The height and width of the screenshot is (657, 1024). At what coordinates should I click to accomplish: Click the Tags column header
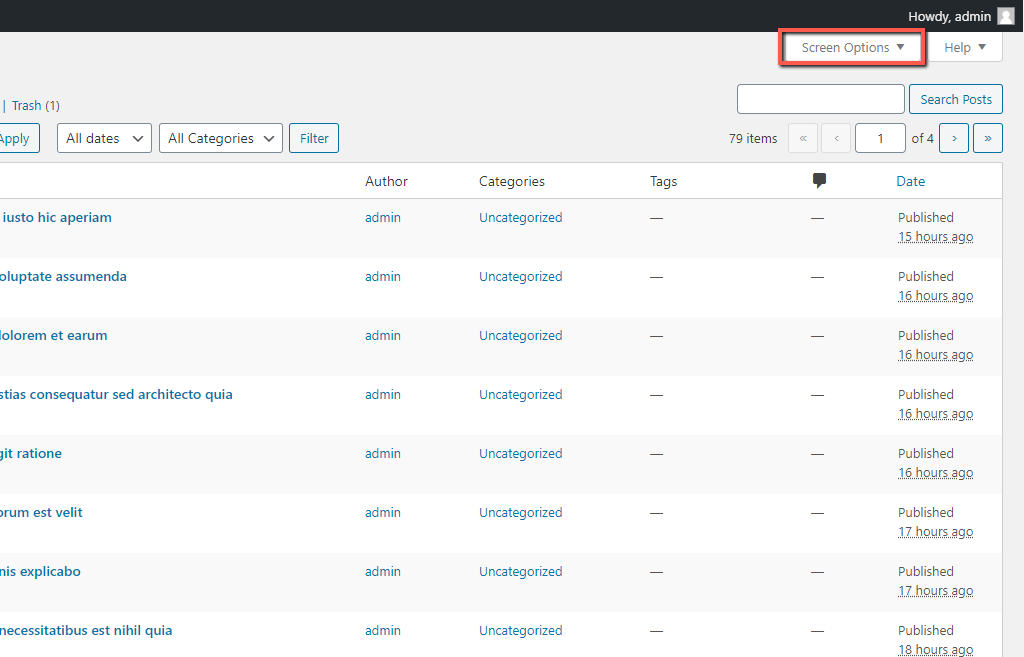pyautogui.click(x=664, y=182)
